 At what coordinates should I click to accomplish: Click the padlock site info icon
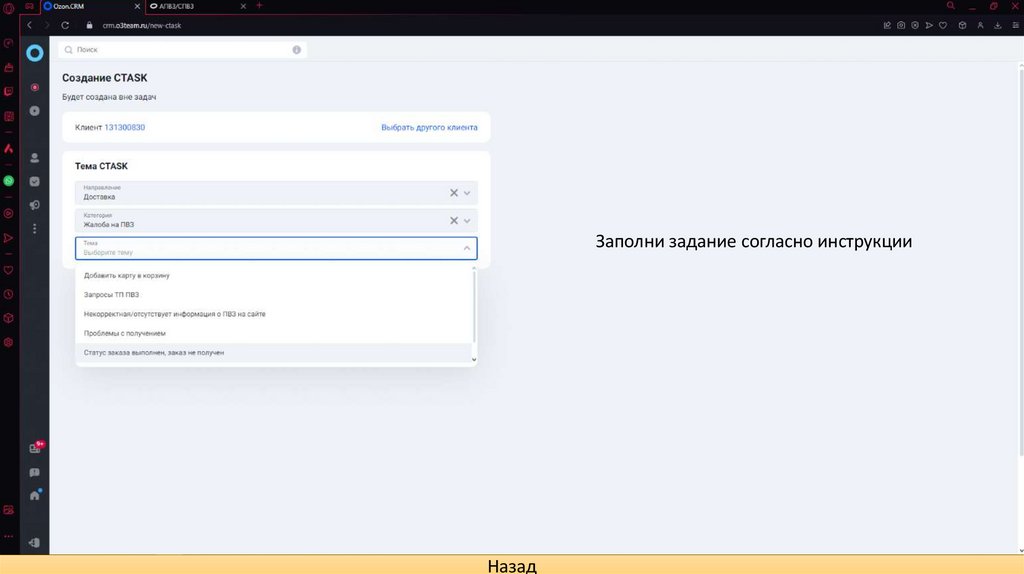(x=89, y=25)
